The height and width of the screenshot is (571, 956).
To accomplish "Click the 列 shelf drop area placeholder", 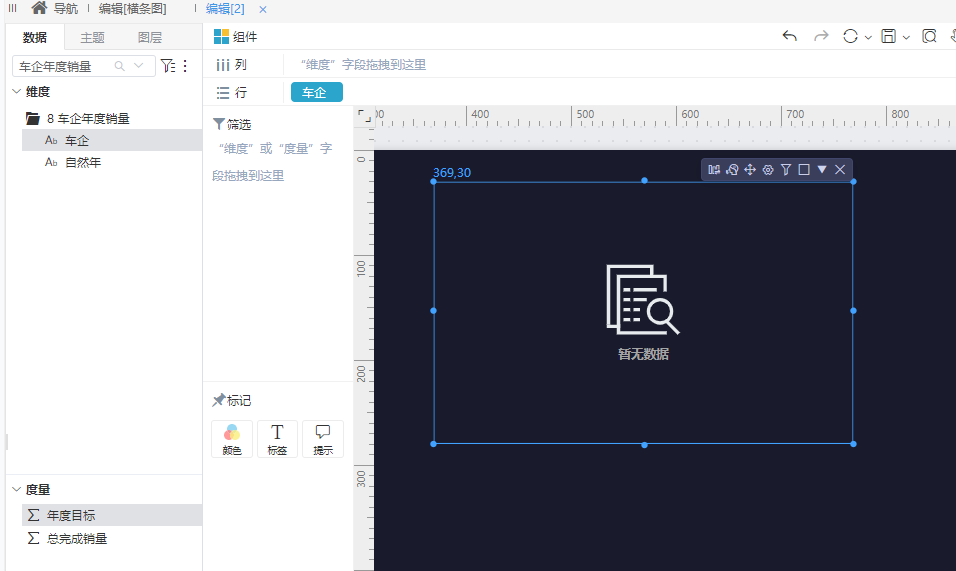I will [363, 65].
